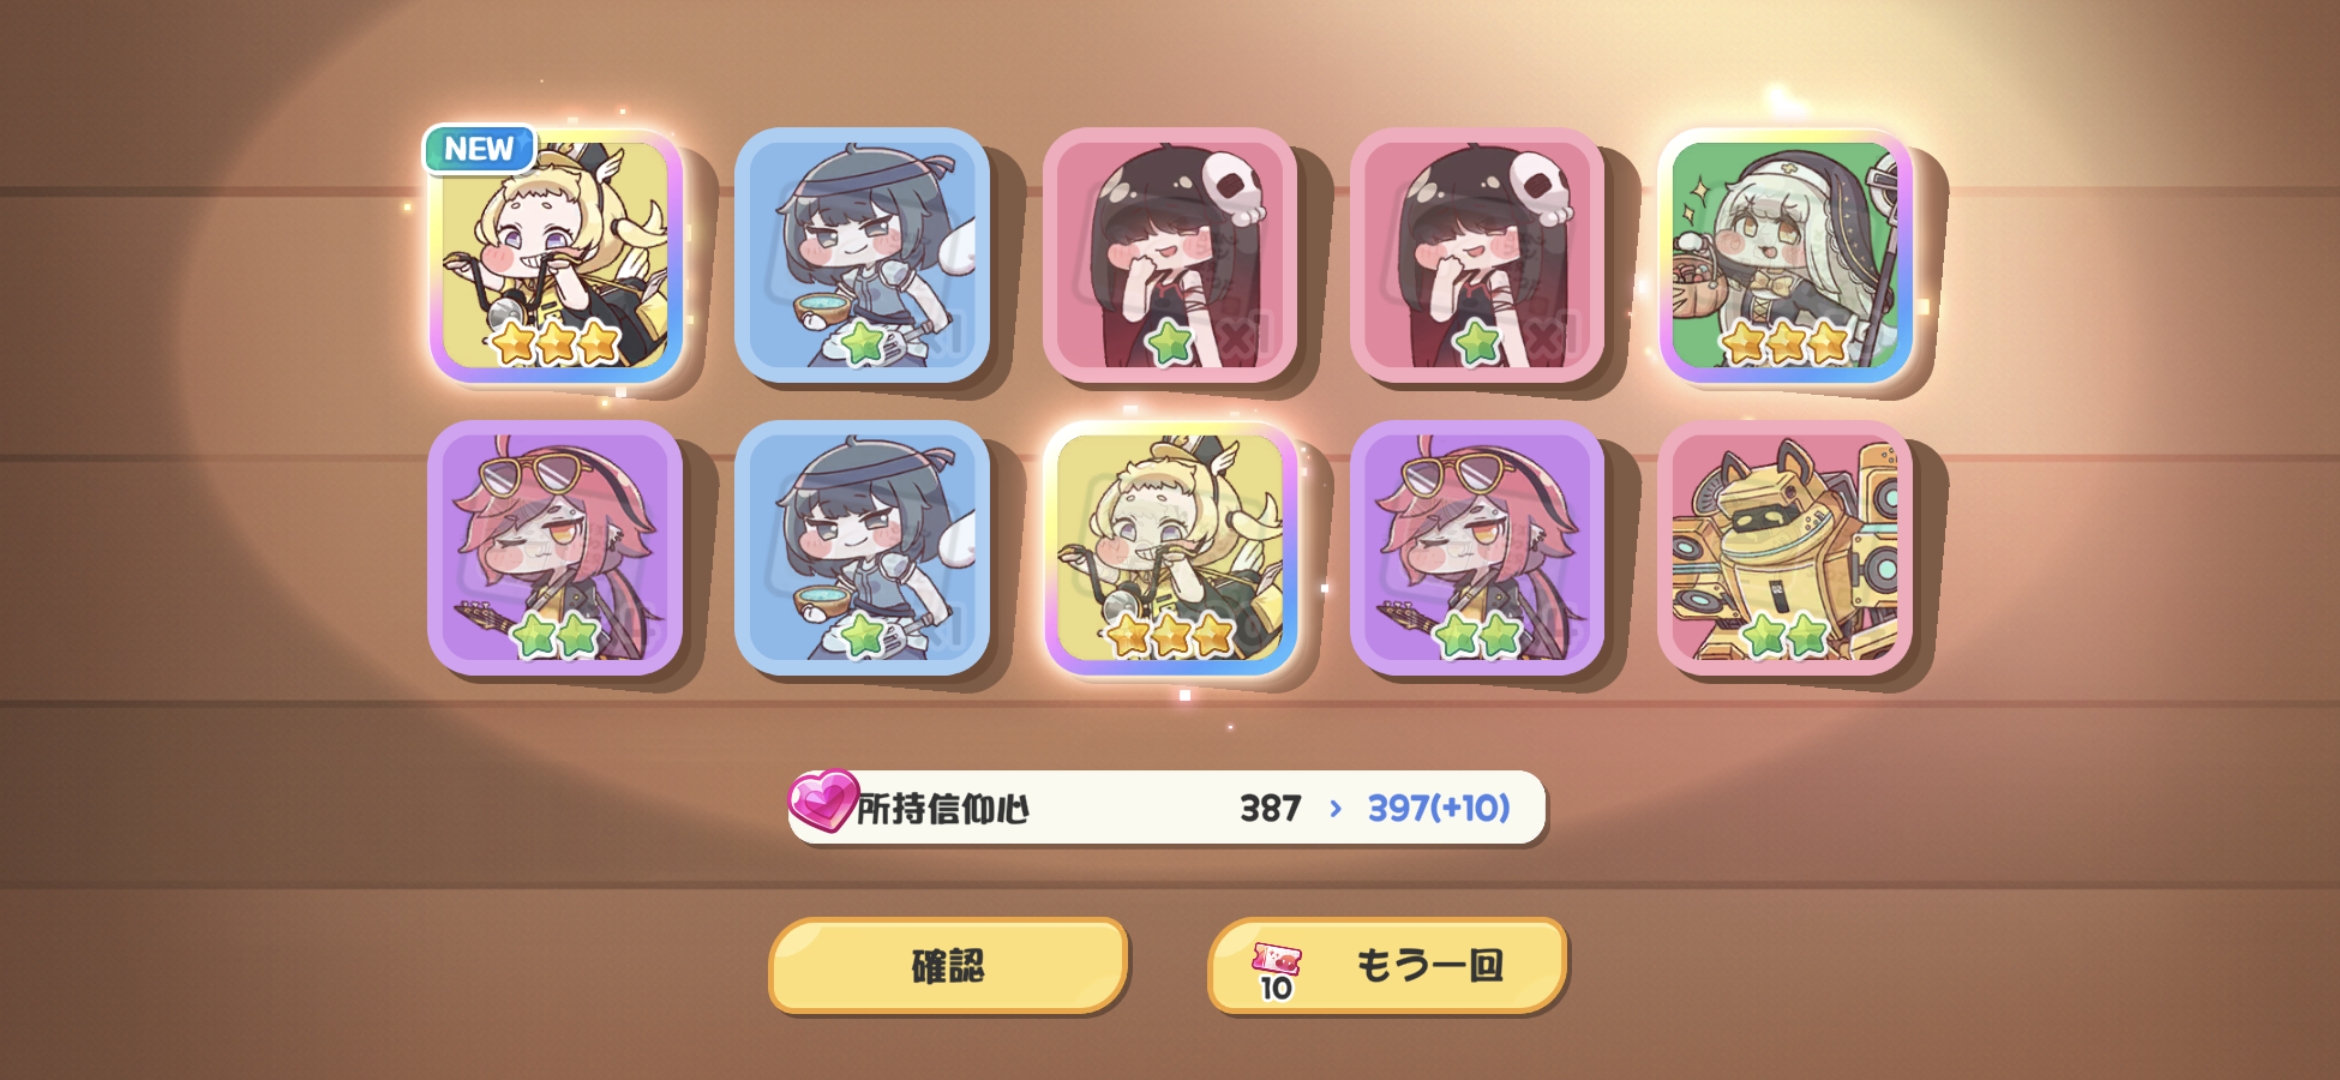Click the もう一回 draw again button
The height and width of the screenshot is (1080, 2340).
[x=1387, y=966]
